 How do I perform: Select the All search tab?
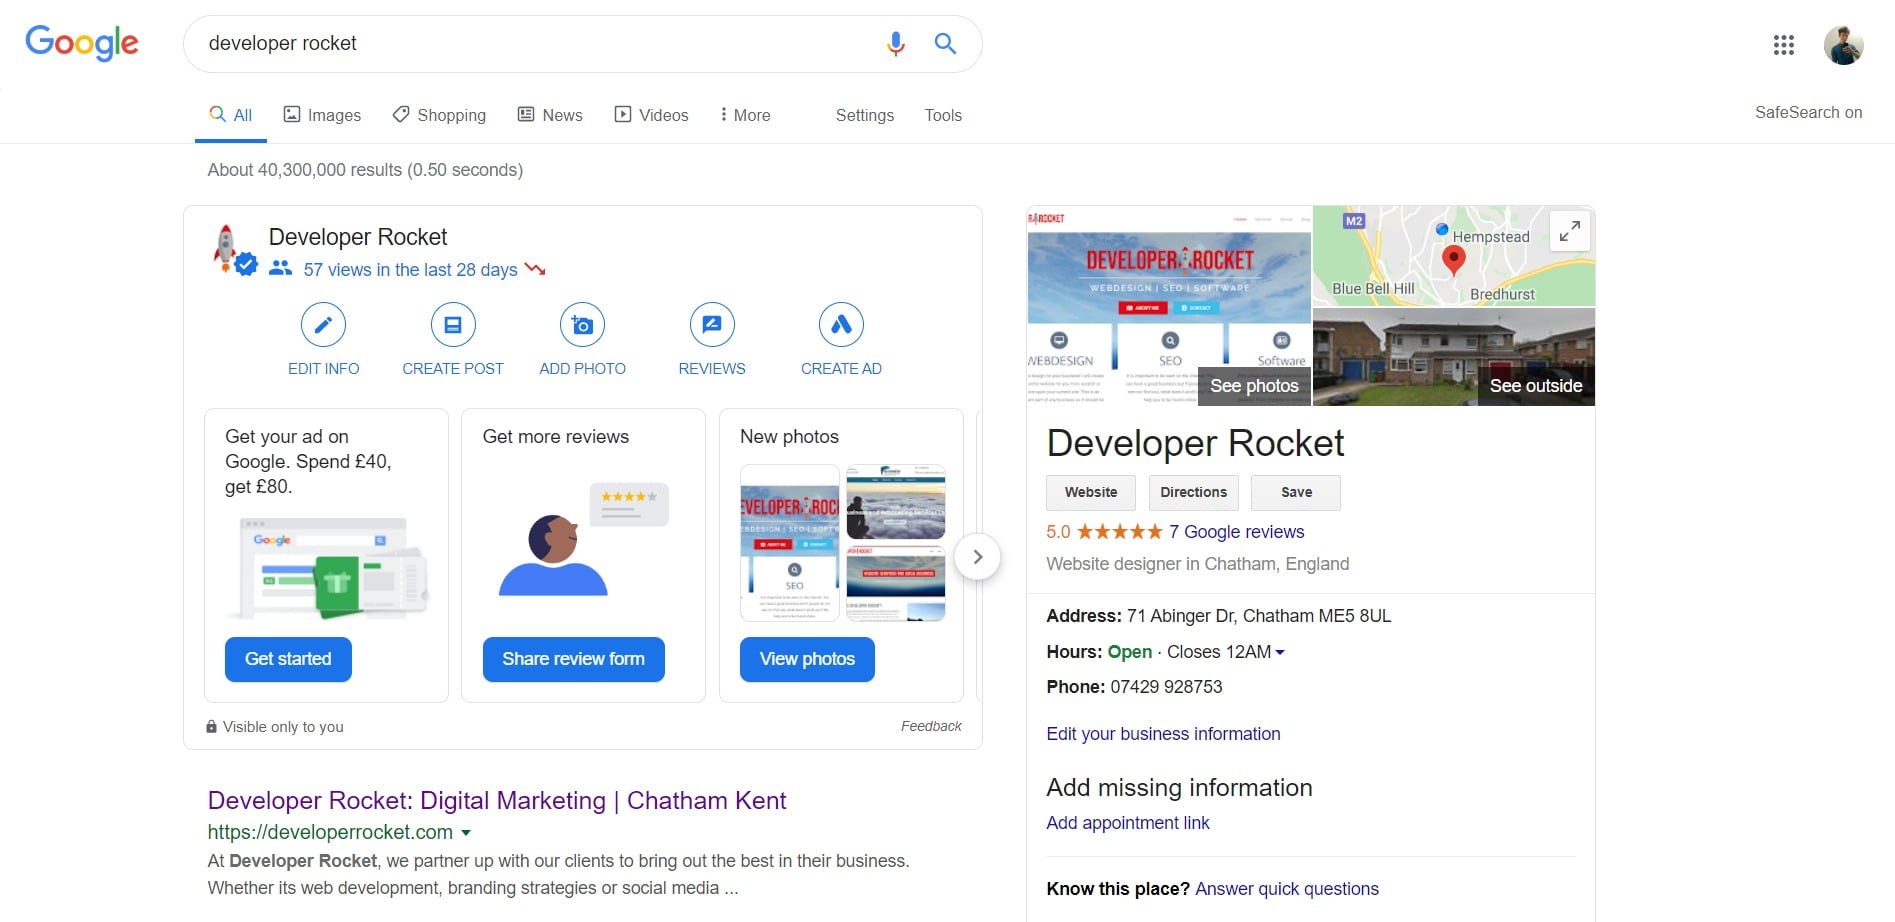[x=231, y=115]
